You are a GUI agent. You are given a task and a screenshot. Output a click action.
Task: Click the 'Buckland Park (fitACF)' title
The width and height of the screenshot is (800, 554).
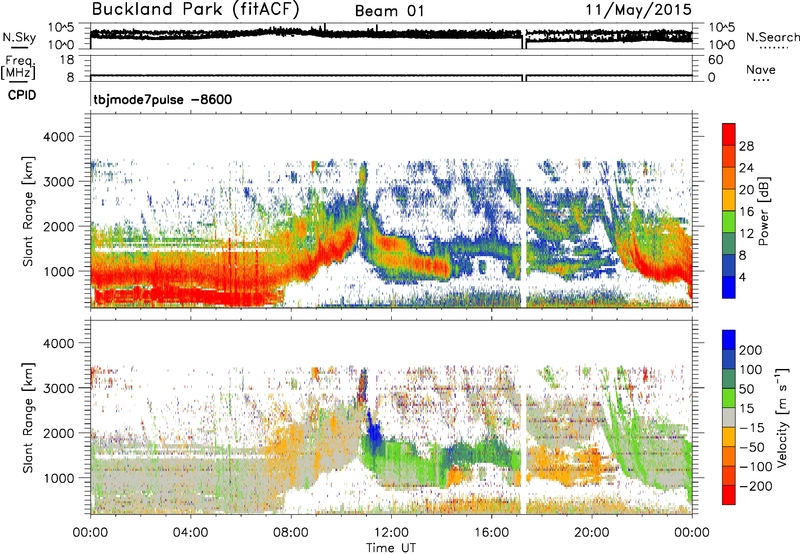[195, 9]
